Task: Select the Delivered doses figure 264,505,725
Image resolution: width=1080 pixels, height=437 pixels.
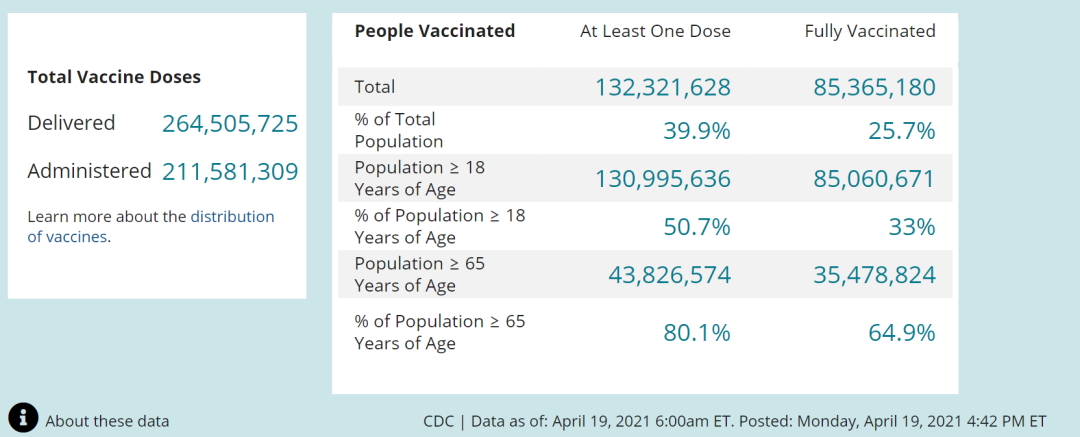Action: (x=230, y=124)
